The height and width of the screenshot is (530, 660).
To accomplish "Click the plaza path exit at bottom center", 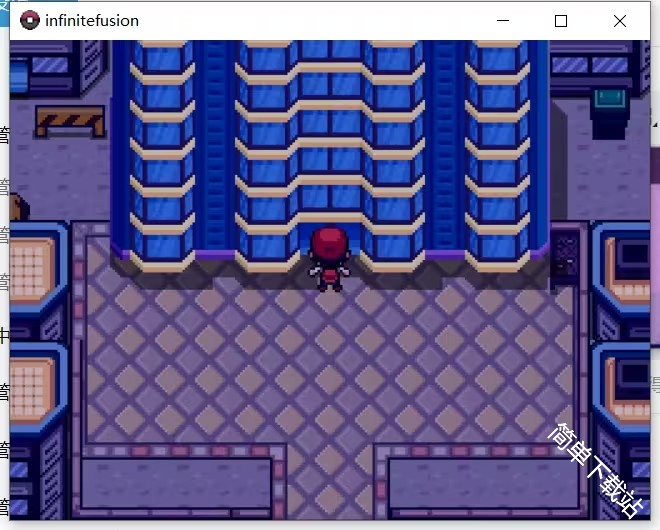I will [x=330, y=484].
